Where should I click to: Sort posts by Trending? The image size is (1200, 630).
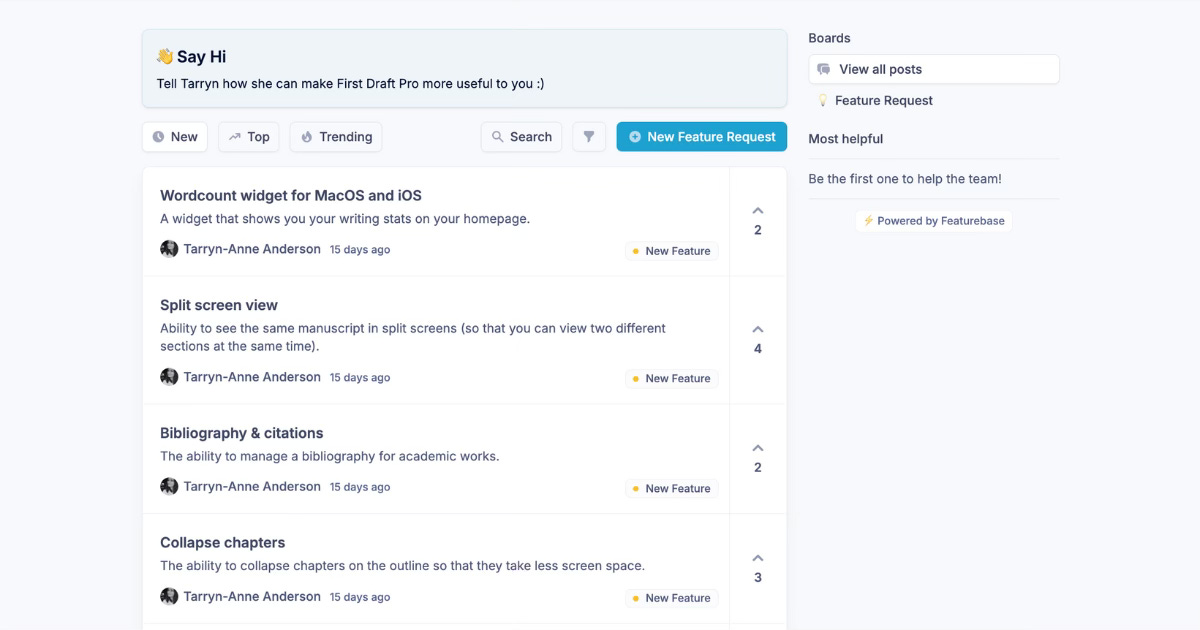(x=336, y=137)
